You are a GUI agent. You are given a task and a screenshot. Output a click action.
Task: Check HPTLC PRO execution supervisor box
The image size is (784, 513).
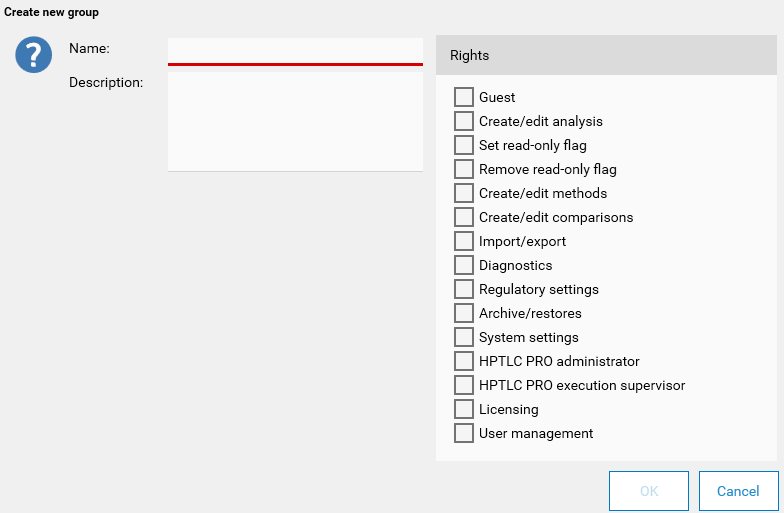tap(464, 385)
